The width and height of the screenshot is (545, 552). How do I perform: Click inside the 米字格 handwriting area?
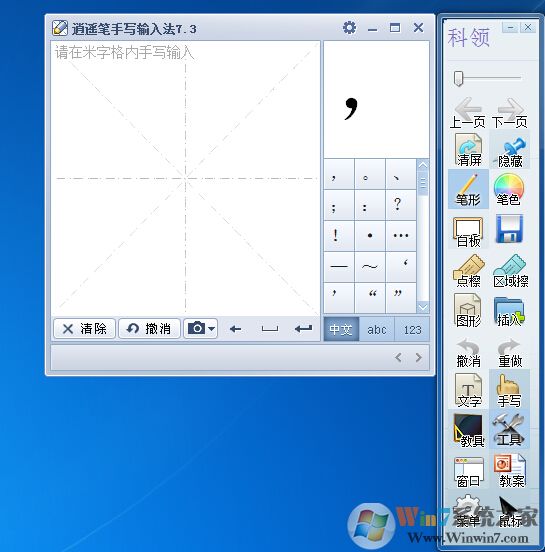(x=185, y=178)
